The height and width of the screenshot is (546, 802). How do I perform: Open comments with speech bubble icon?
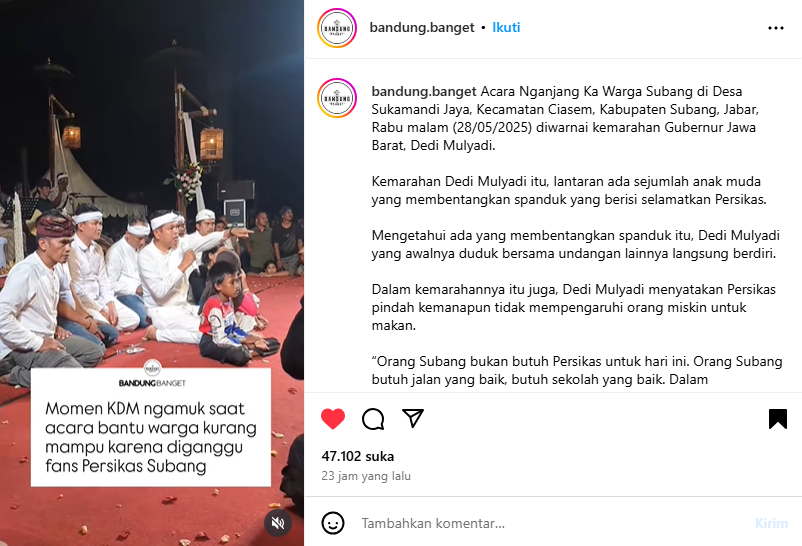click(373, 419)
